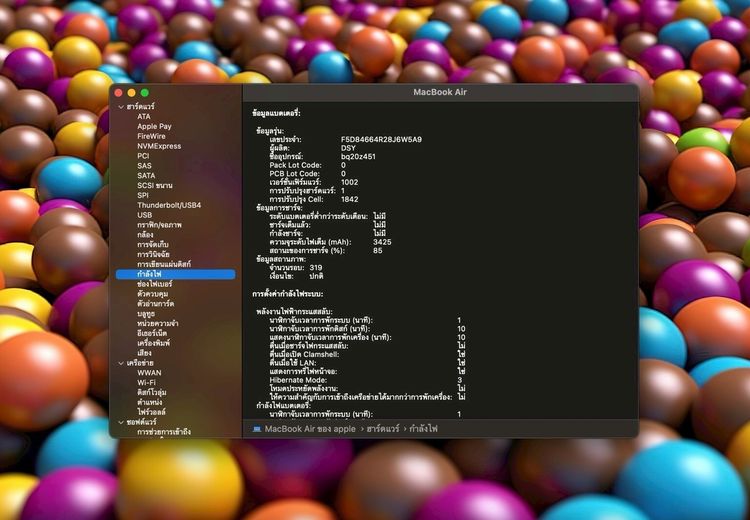Collapse the เครือข่าย section disclosure triangle
750x520 pixels.
[121, 362]
